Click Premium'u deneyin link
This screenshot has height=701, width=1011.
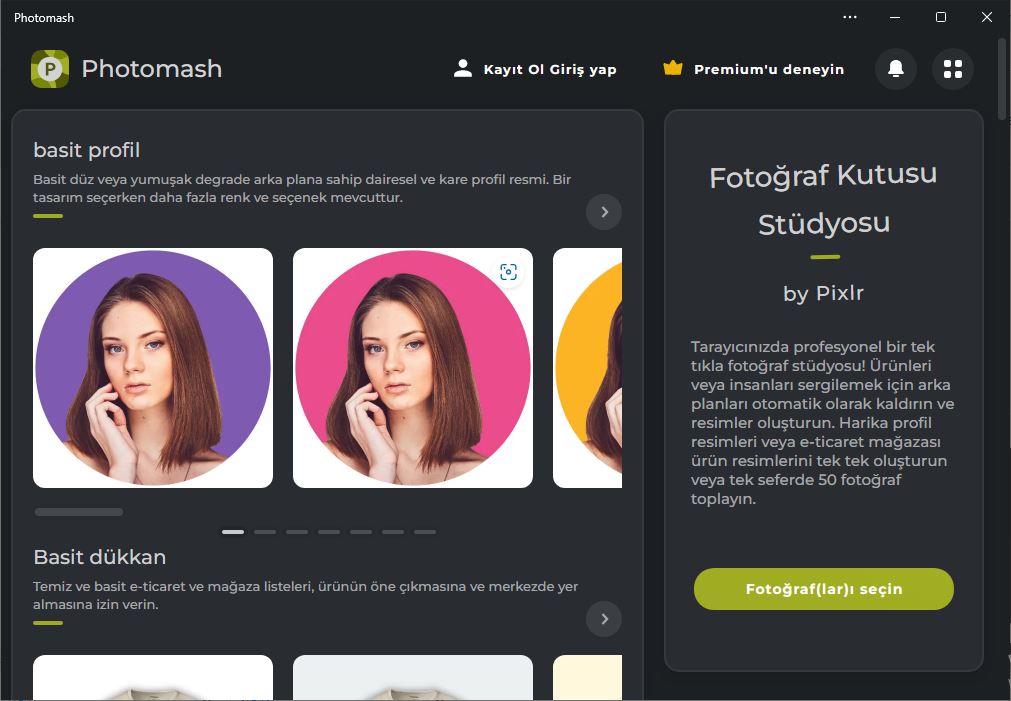(x=769, y=69)
